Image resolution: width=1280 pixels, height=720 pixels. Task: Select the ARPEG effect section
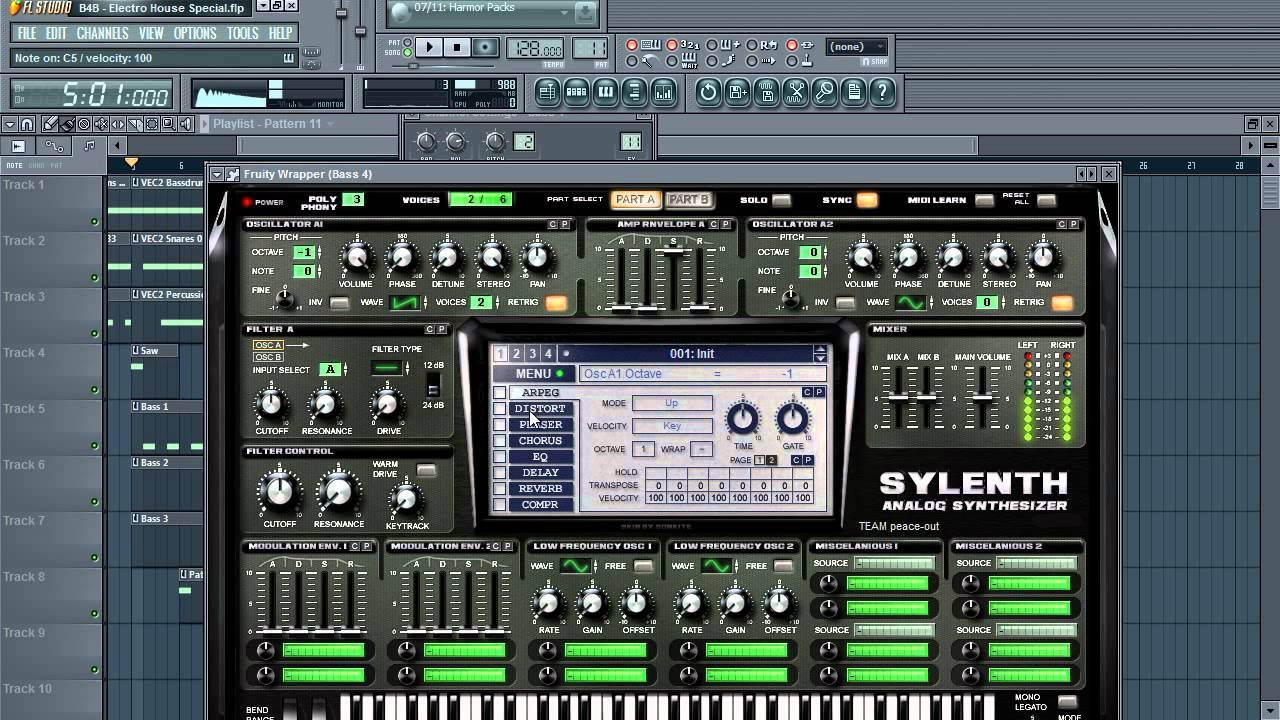tap(540, 393)
